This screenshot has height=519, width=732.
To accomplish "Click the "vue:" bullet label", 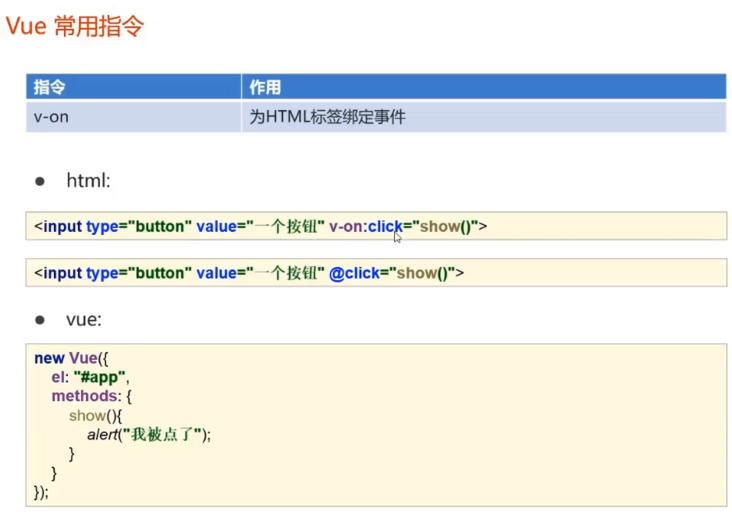I will [x=84, y=320].
